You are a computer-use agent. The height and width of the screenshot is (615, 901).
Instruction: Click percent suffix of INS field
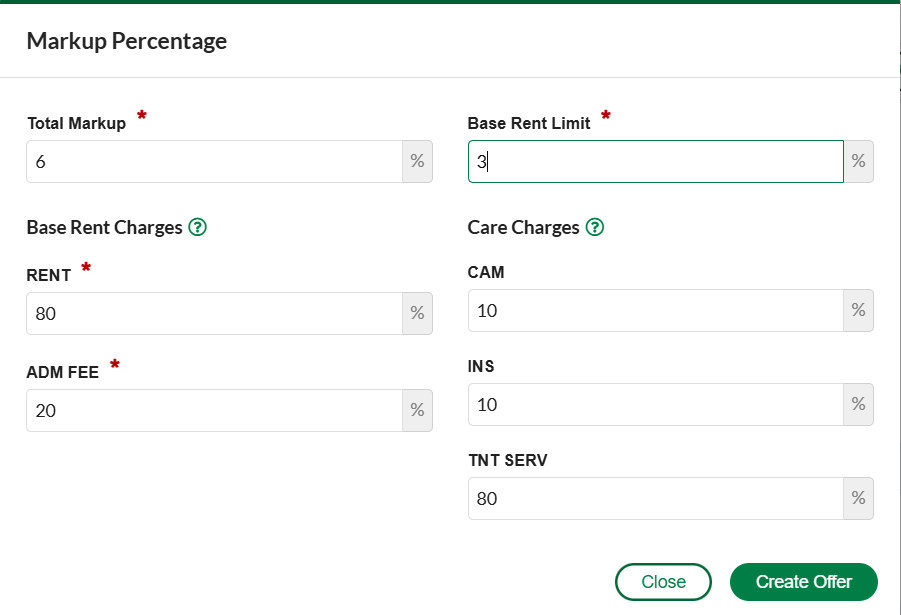tap(858, 405)
